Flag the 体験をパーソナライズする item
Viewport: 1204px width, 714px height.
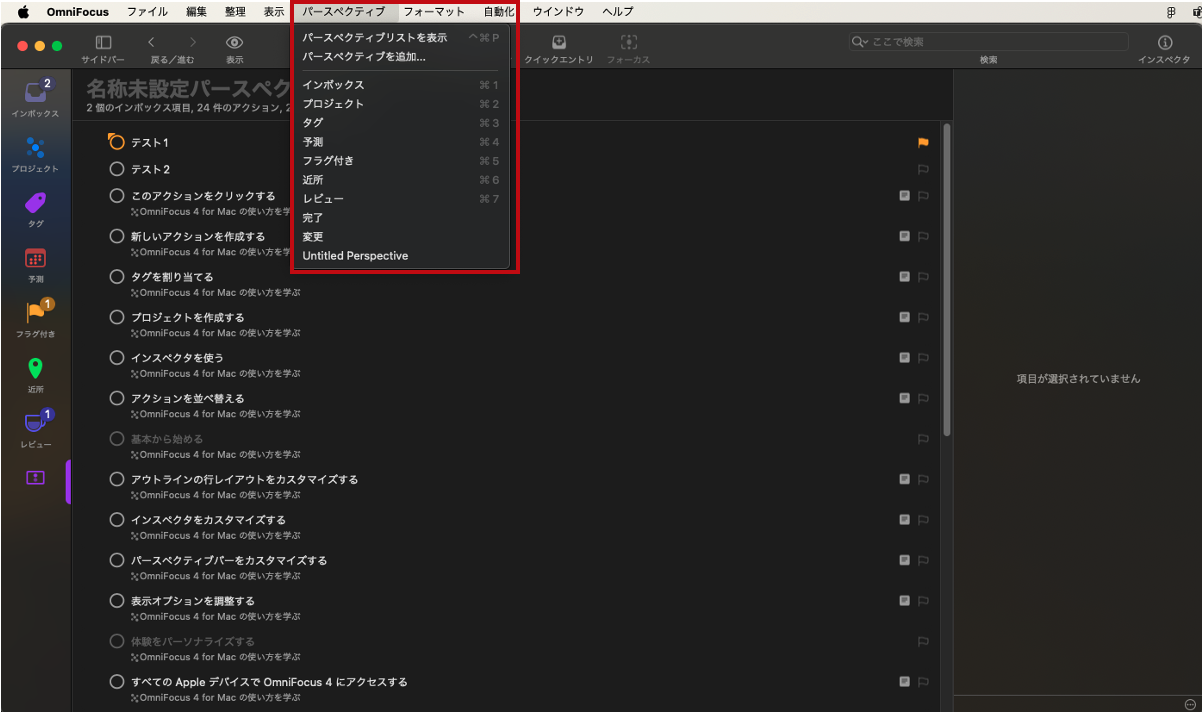[x=923, y=641]
